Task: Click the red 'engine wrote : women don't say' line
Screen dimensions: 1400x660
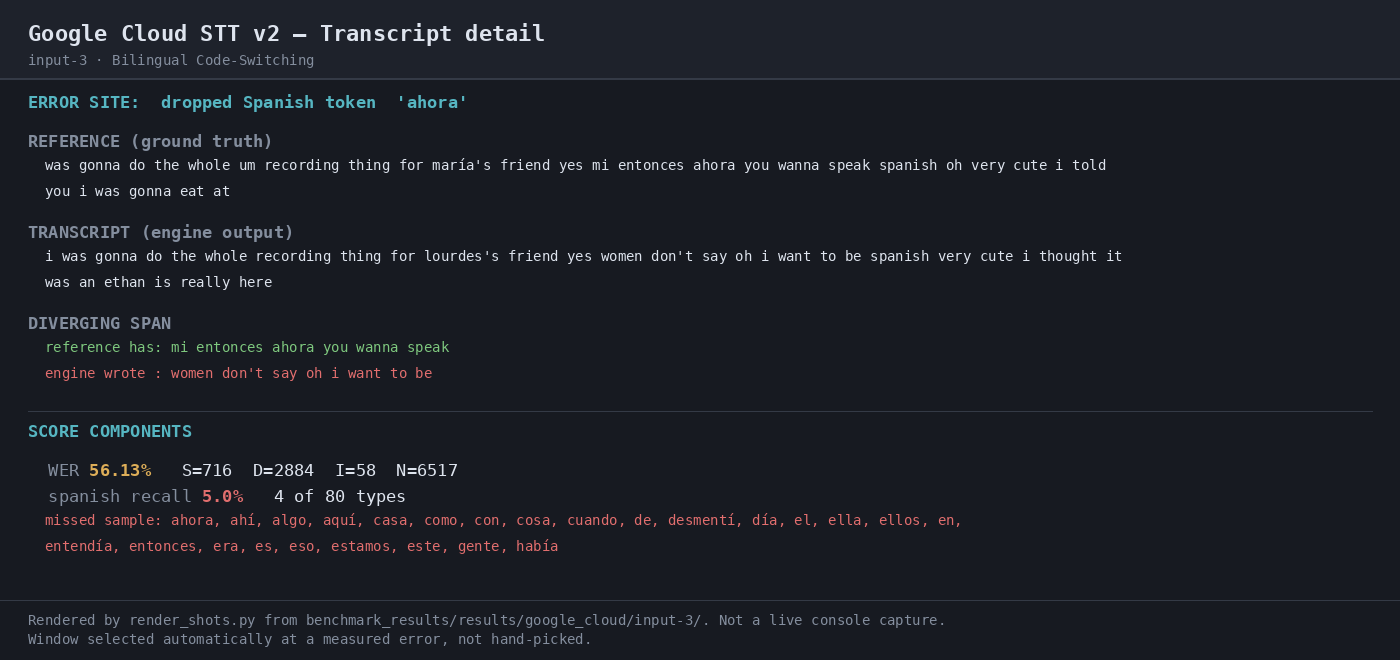Action: pyautogui.click(x=238, y=374)
